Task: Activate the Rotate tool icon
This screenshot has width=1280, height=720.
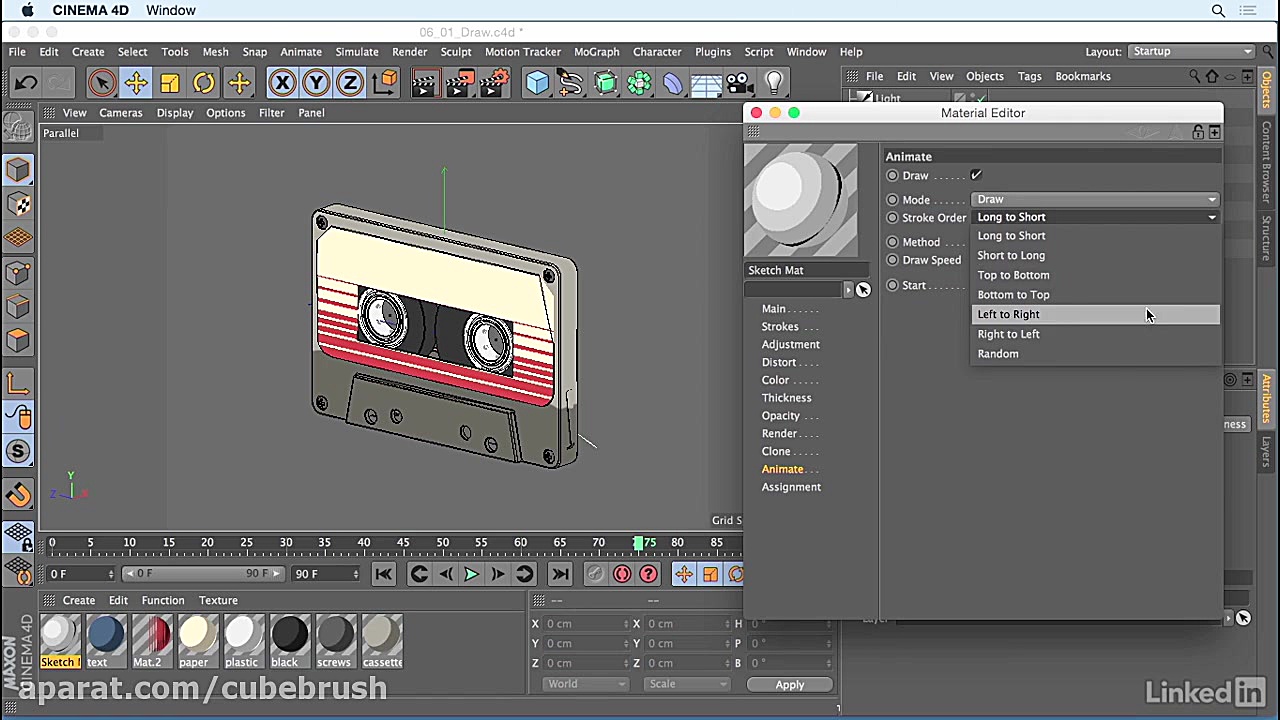Action: [x=203, y=83]
